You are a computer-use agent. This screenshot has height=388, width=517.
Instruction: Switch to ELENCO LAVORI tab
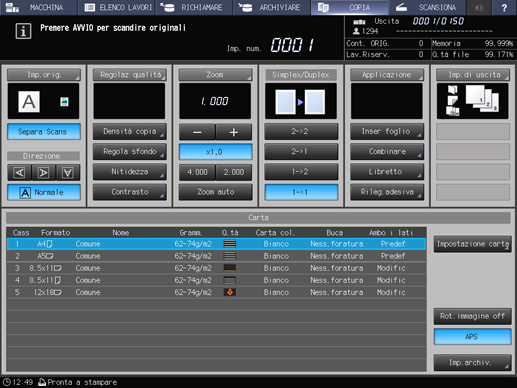[x=117, y=7]
